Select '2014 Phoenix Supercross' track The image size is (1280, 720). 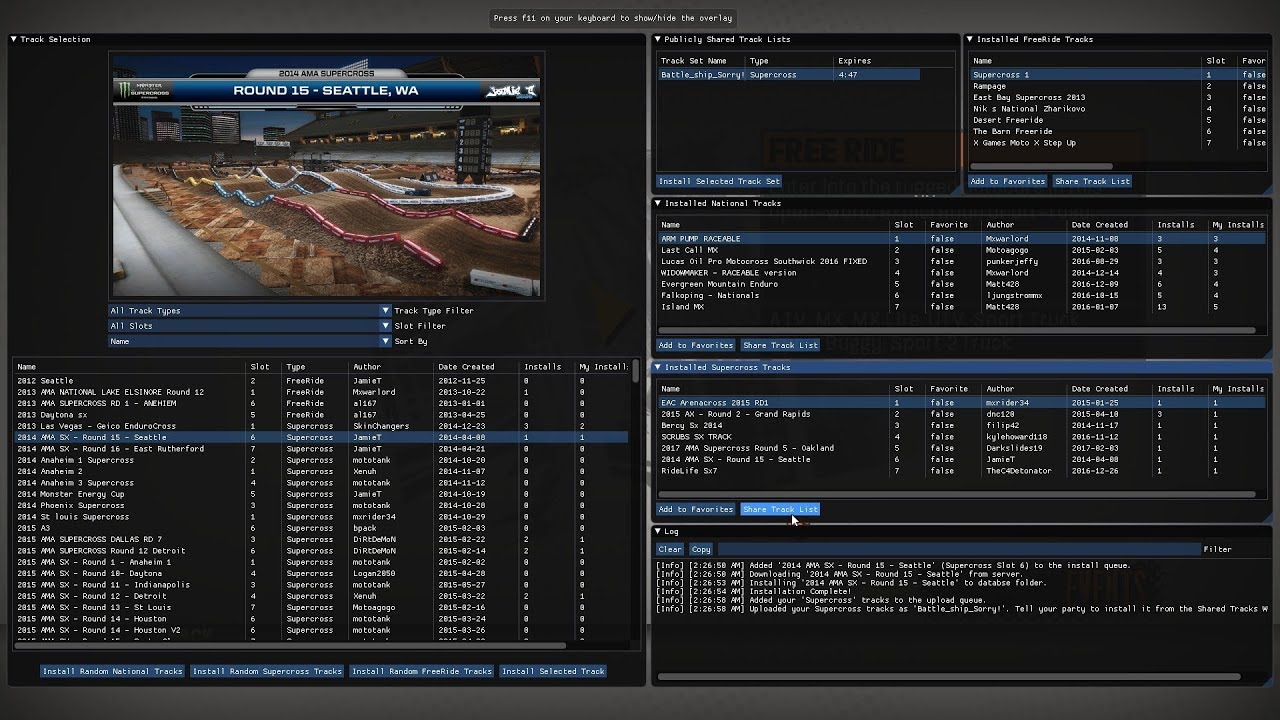(x=321, y=505)
